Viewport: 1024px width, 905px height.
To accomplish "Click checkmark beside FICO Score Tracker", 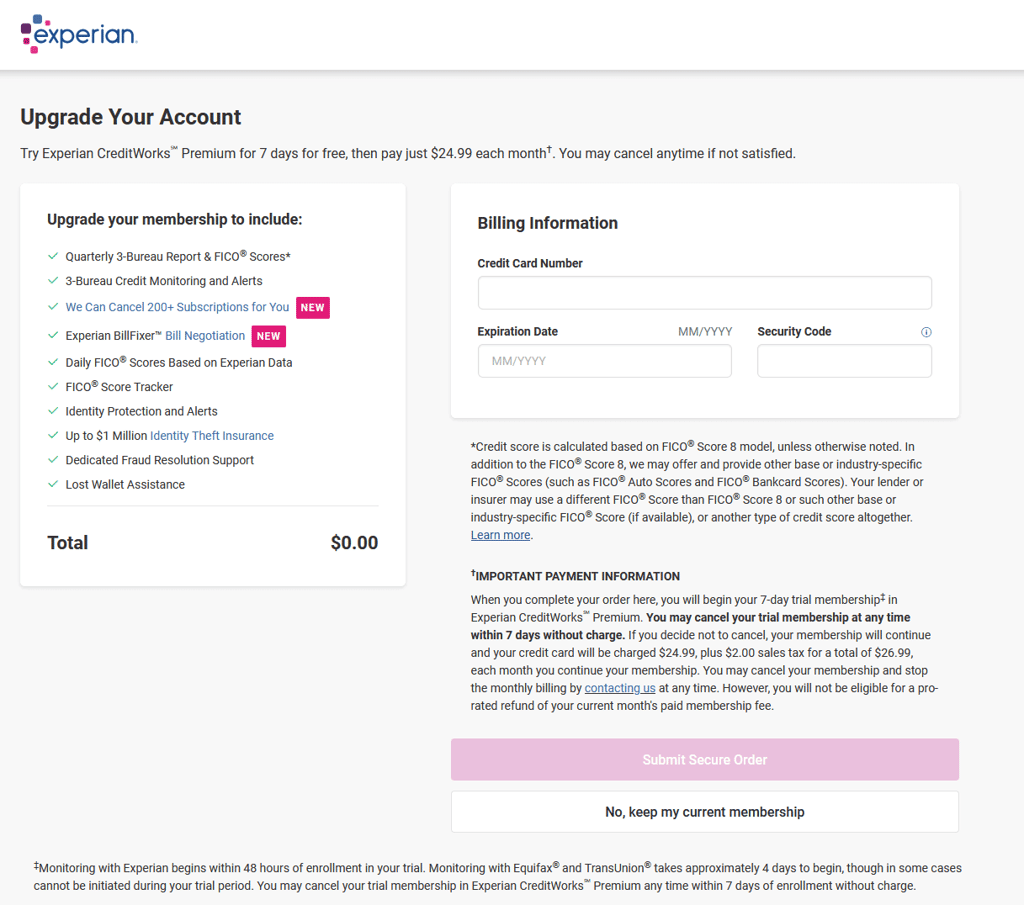I will coord(54,386).
